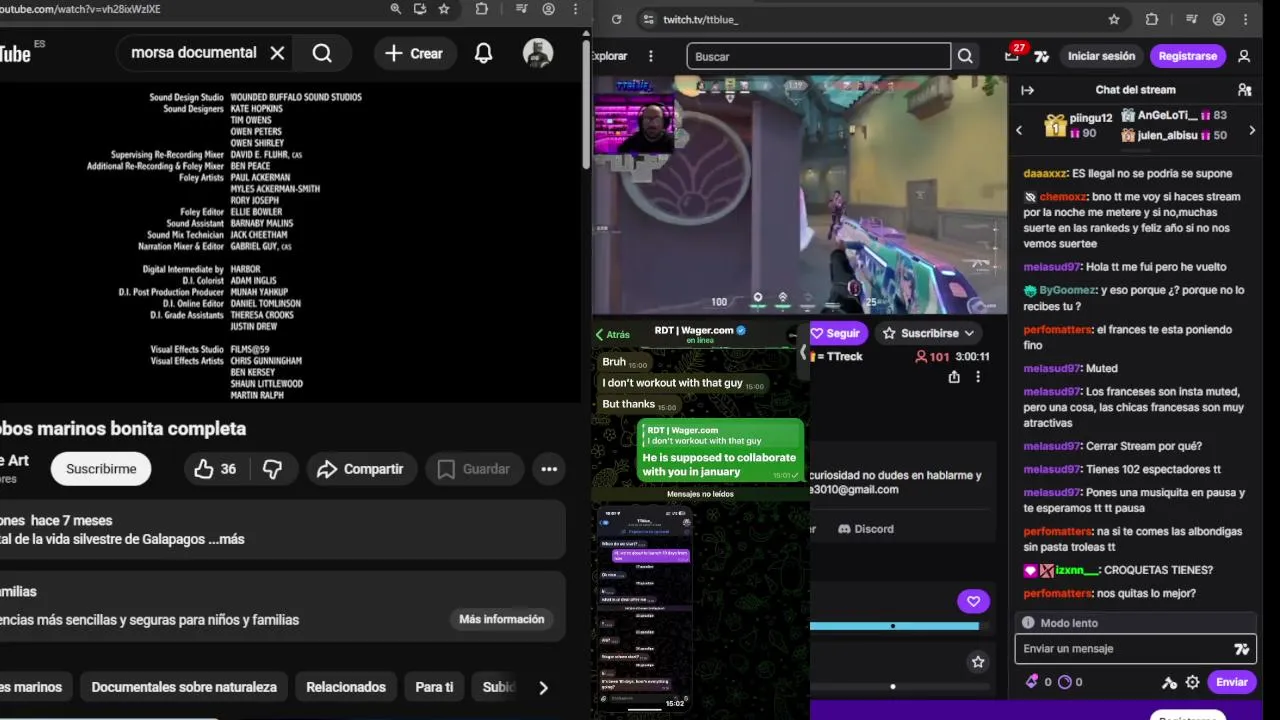Bookmark the Twitch page with star icon

[x=1114, y=19]
